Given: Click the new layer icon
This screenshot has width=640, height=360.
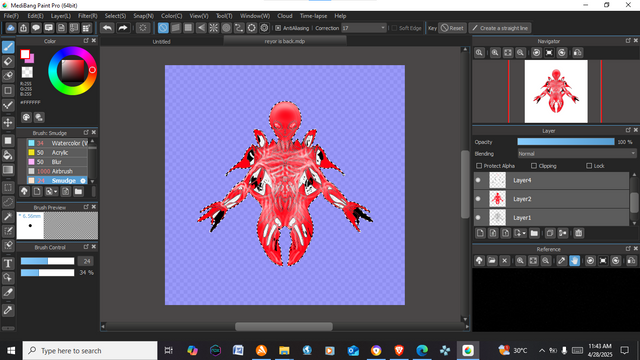Looking at the screenshot, I should 480,233.
